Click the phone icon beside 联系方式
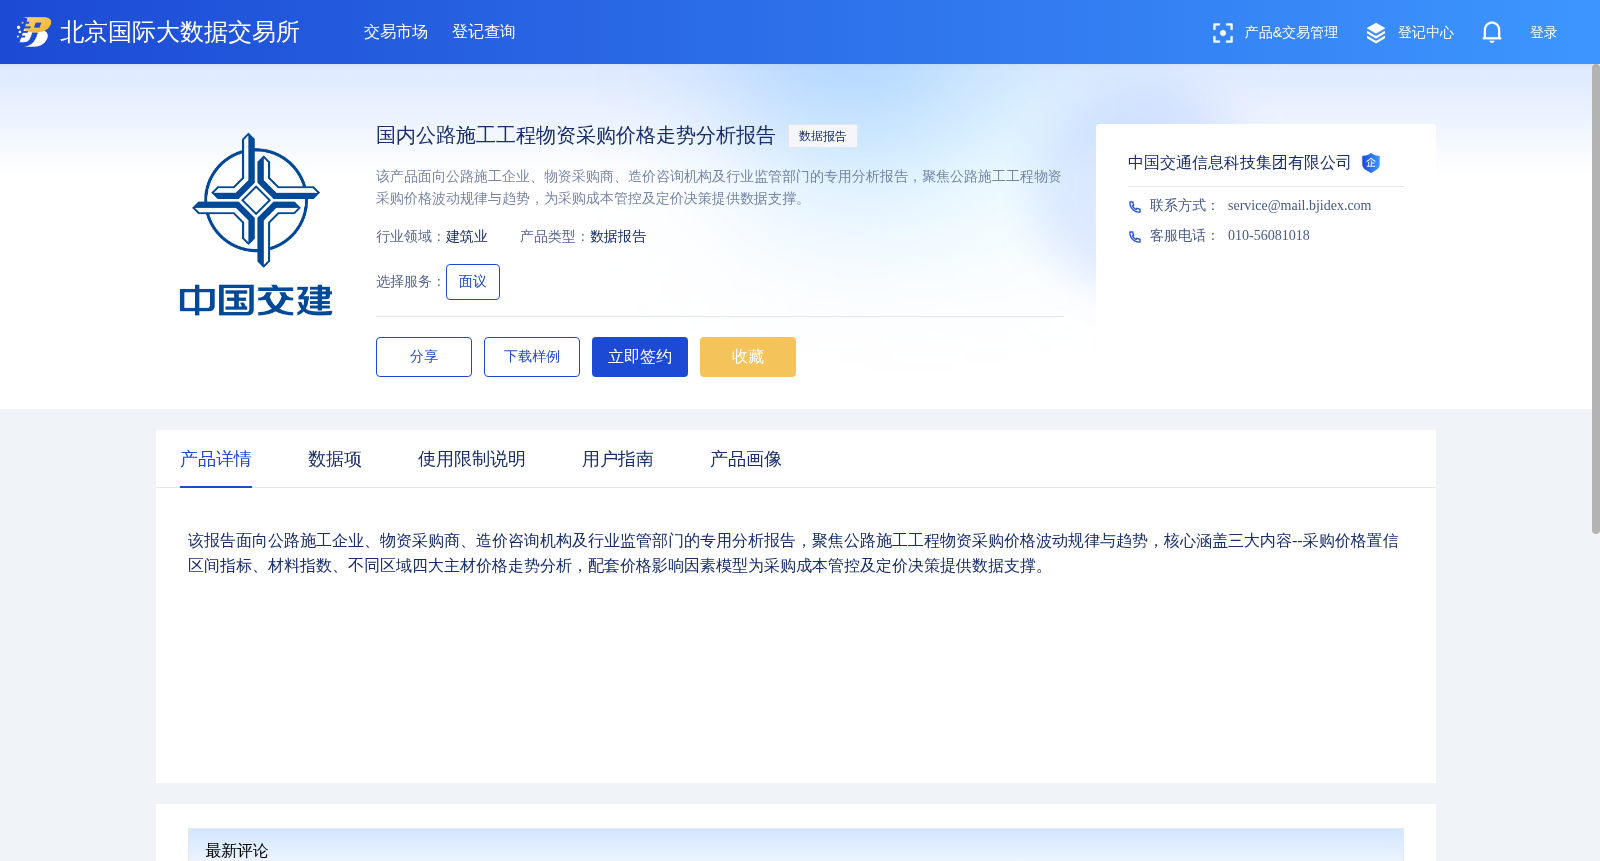The image size is (1600, 861). [1135, 207]
